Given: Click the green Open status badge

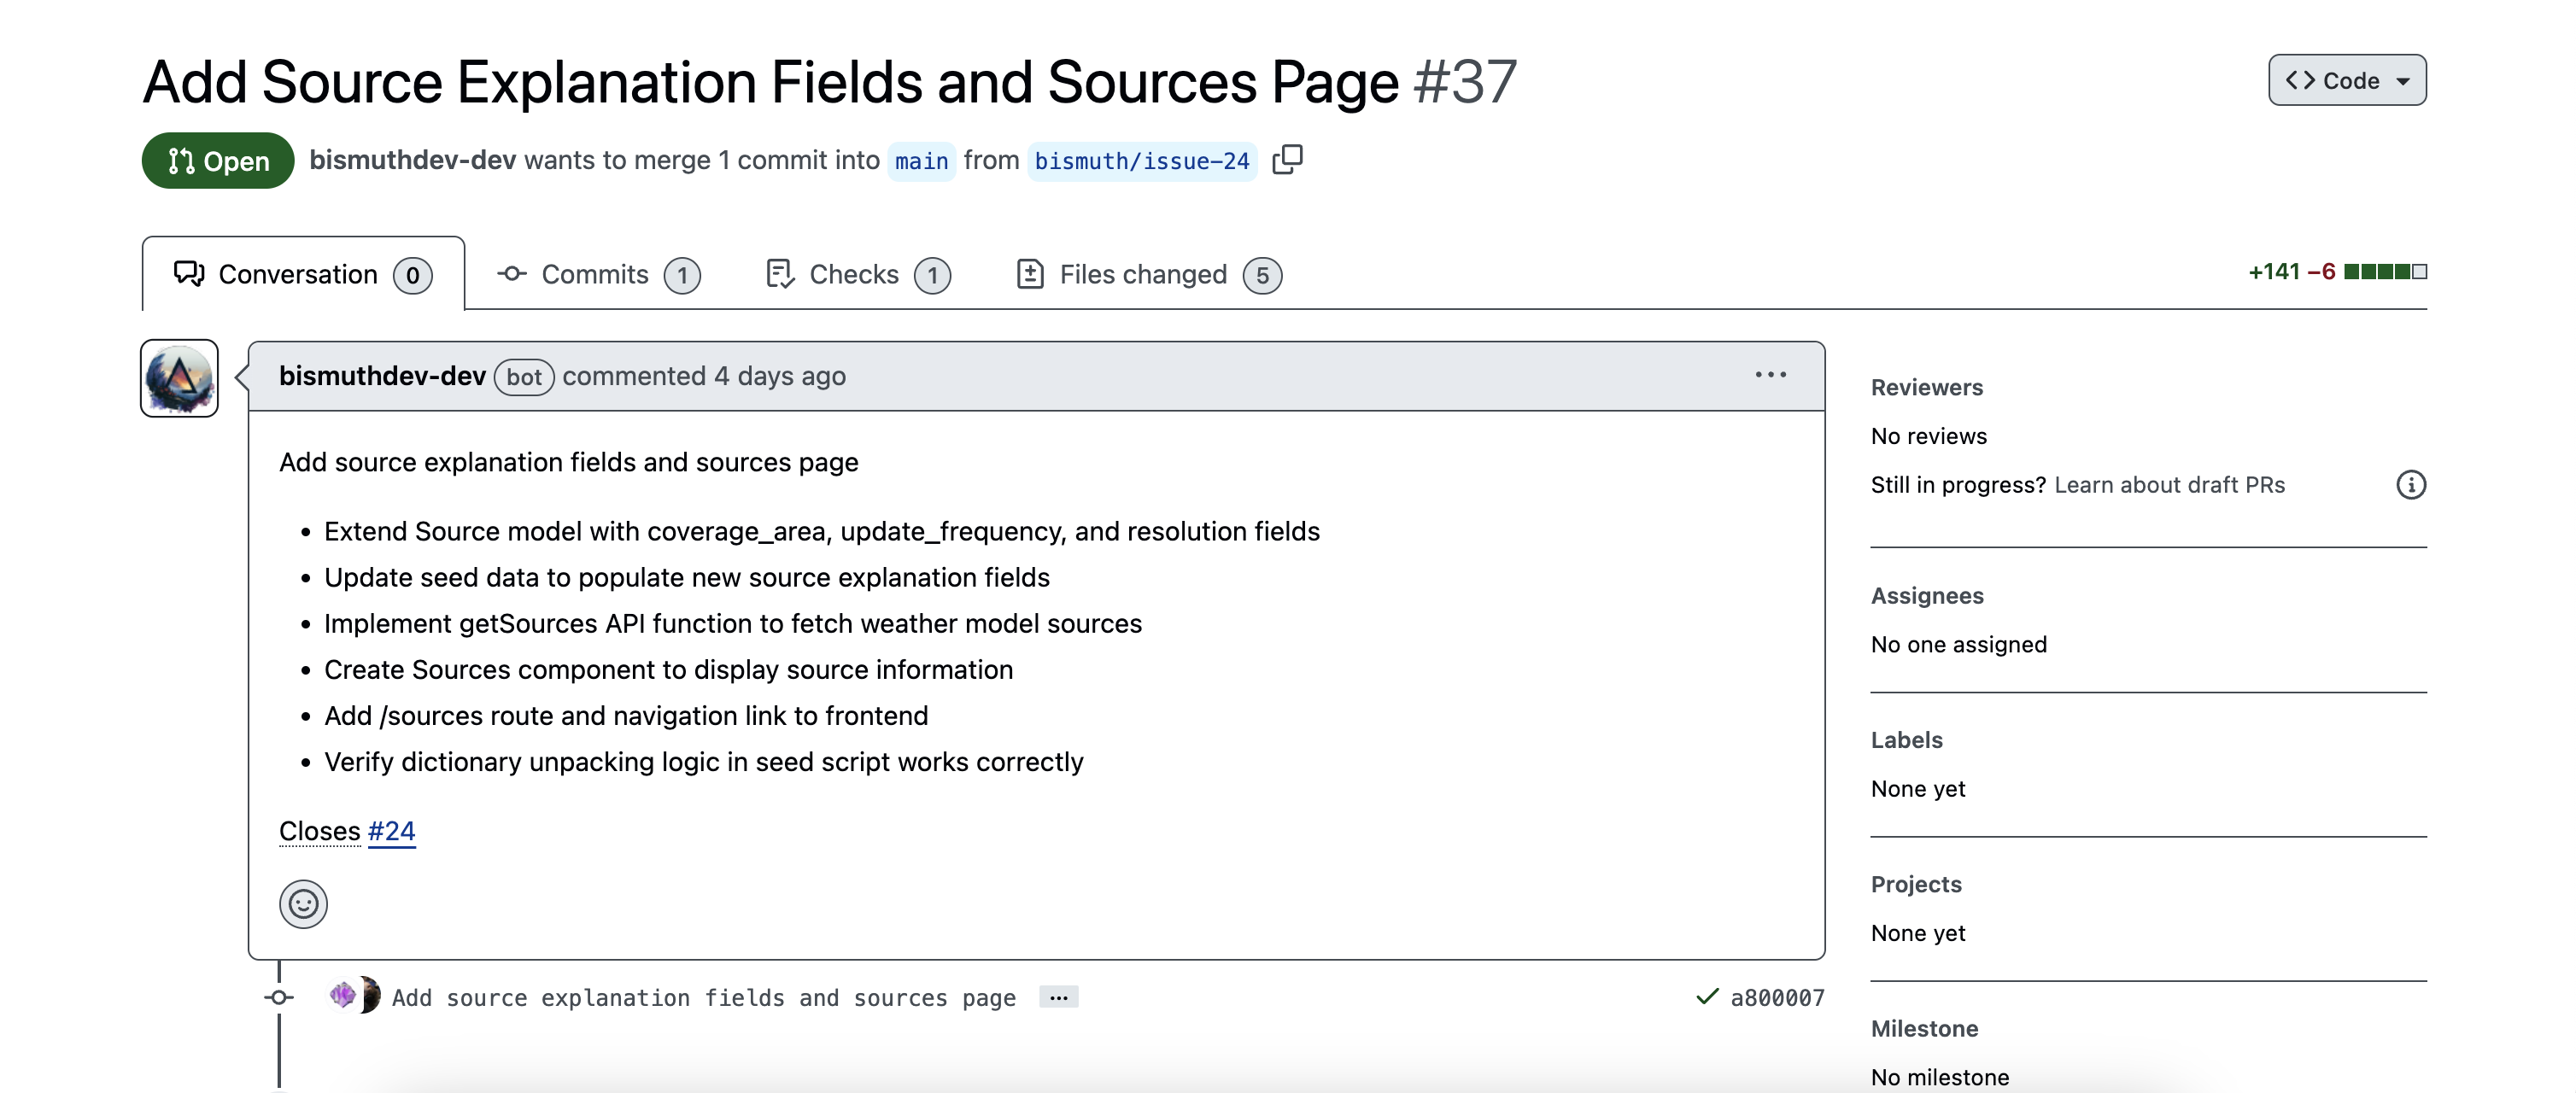Looking at the screenshot, I should coord(218,161).
